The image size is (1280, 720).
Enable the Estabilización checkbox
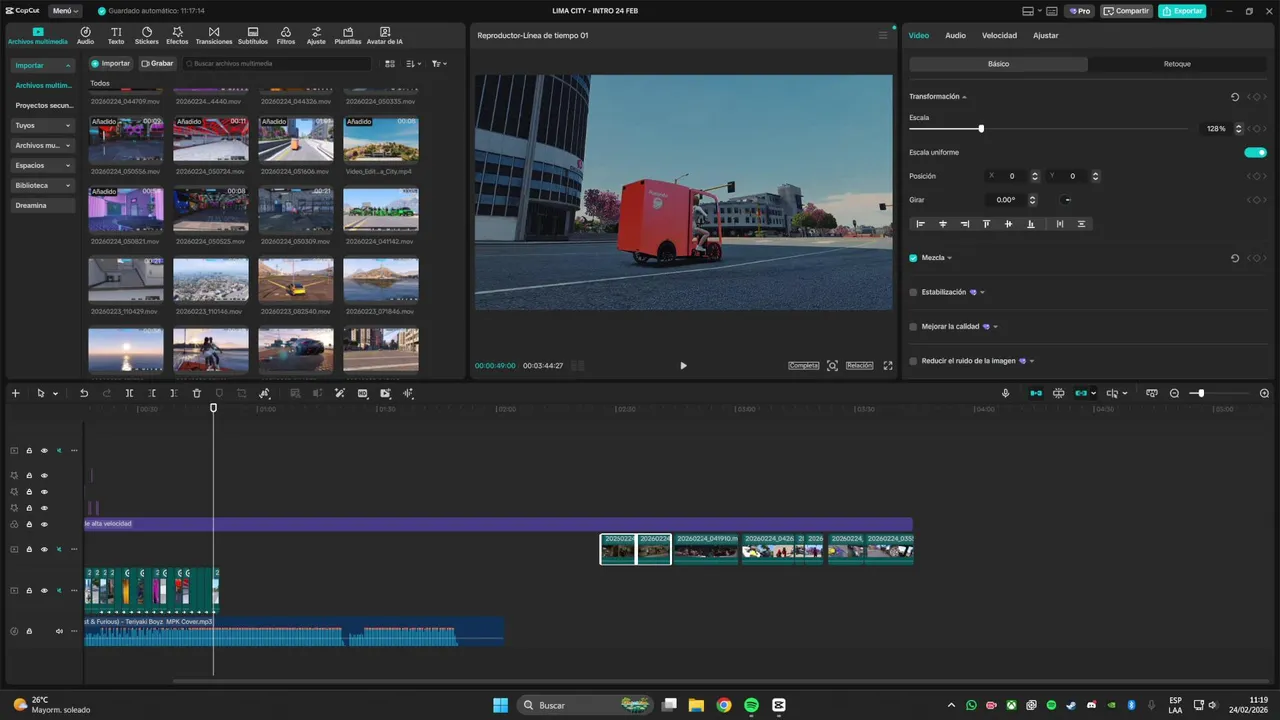click(x=913, y=293)
